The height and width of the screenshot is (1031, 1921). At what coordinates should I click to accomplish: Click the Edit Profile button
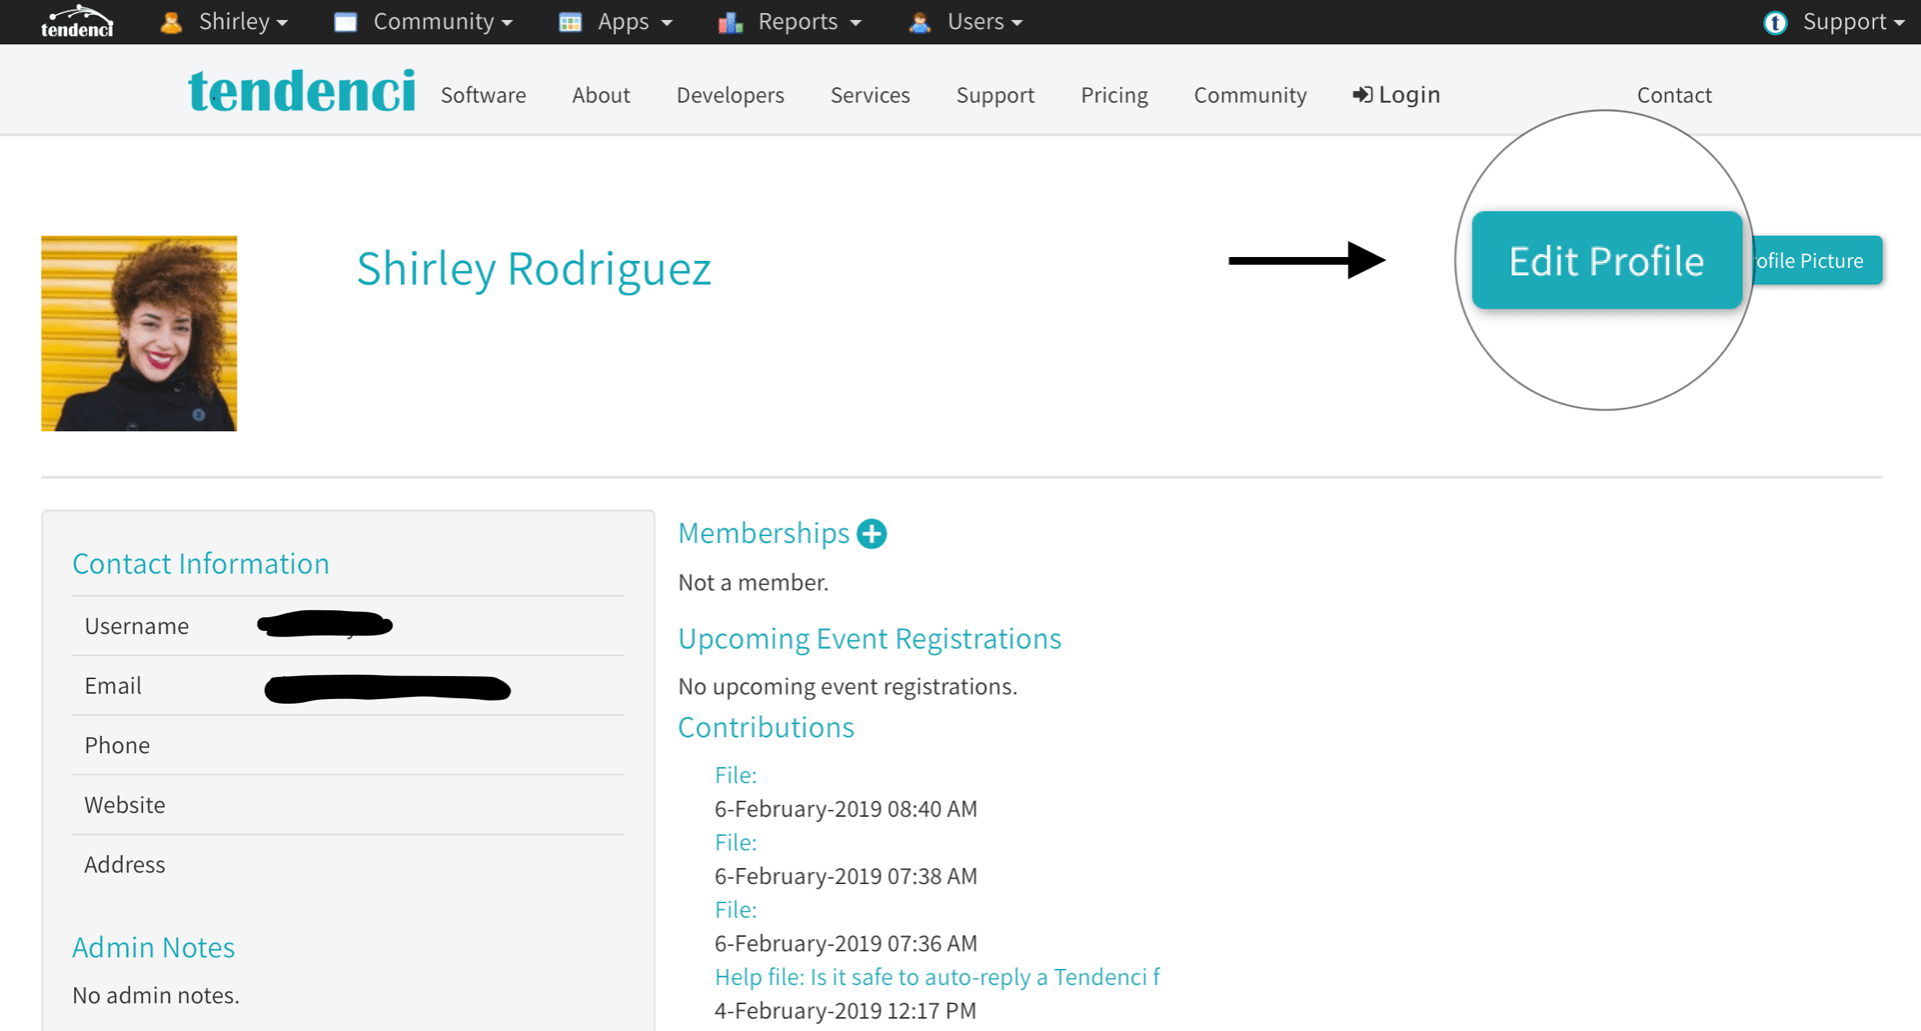(x=1606, y=260)
